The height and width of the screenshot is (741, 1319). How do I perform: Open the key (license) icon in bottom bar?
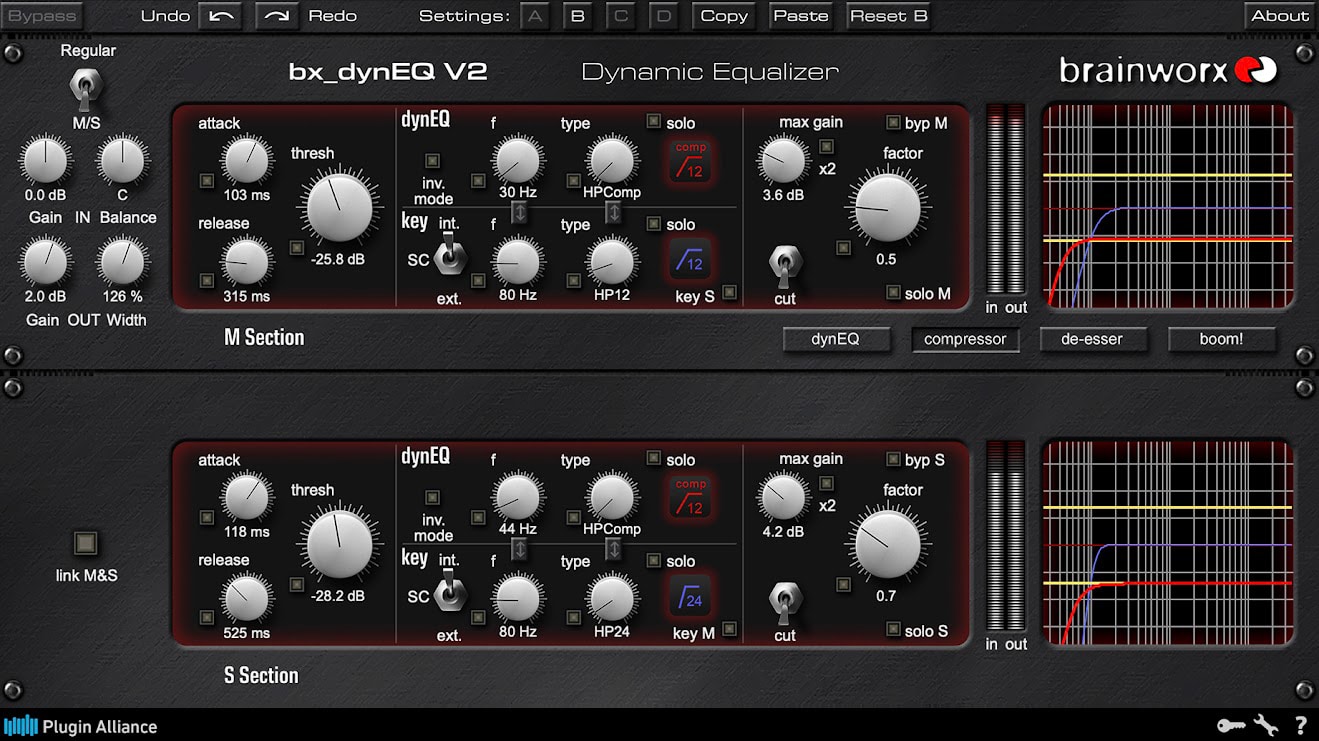coord(1230,725)
